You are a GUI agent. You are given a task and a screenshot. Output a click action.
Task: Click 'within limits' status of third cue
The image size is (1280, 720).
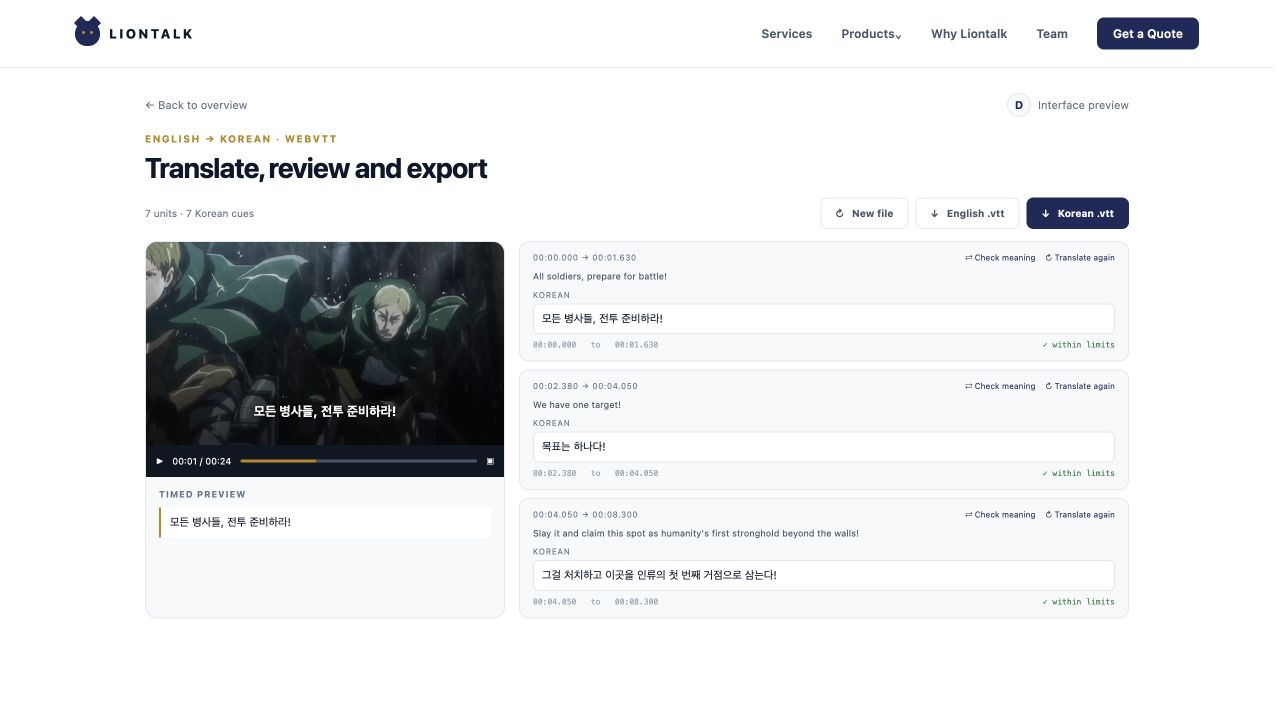point(1078,602)
